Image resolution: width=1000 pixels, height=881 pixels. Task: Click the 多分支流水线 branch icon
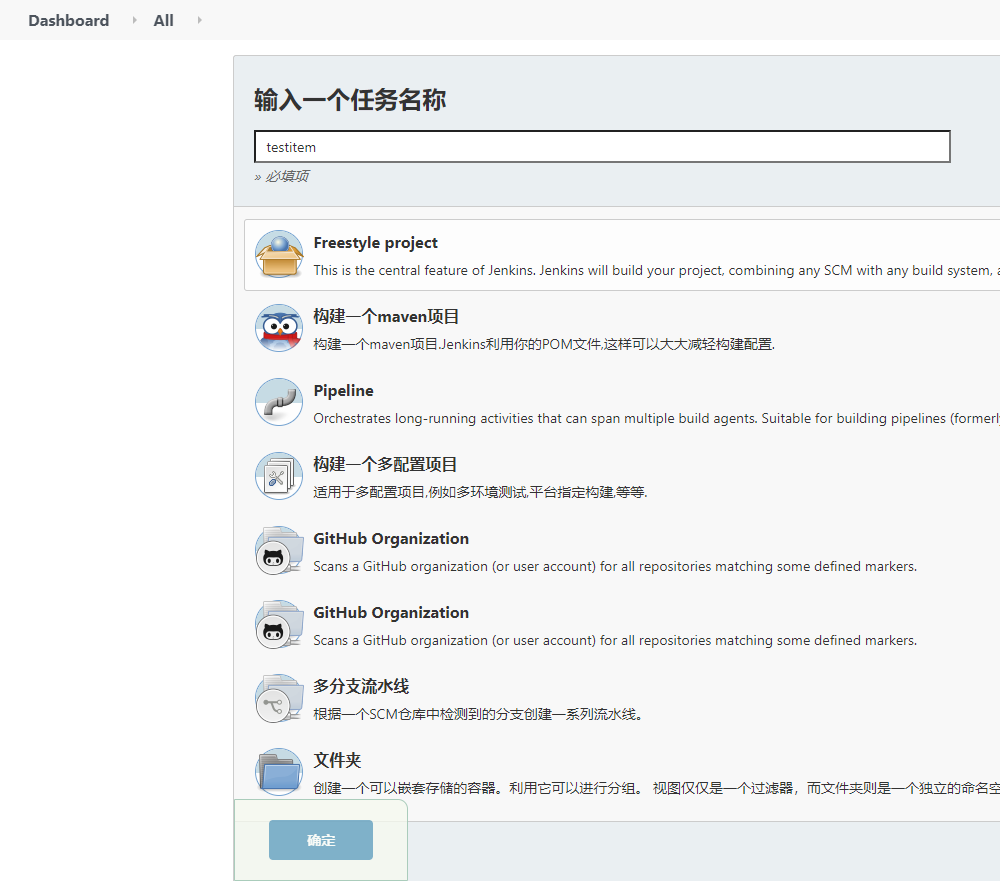pyautogui.click(x=279, y=699)
